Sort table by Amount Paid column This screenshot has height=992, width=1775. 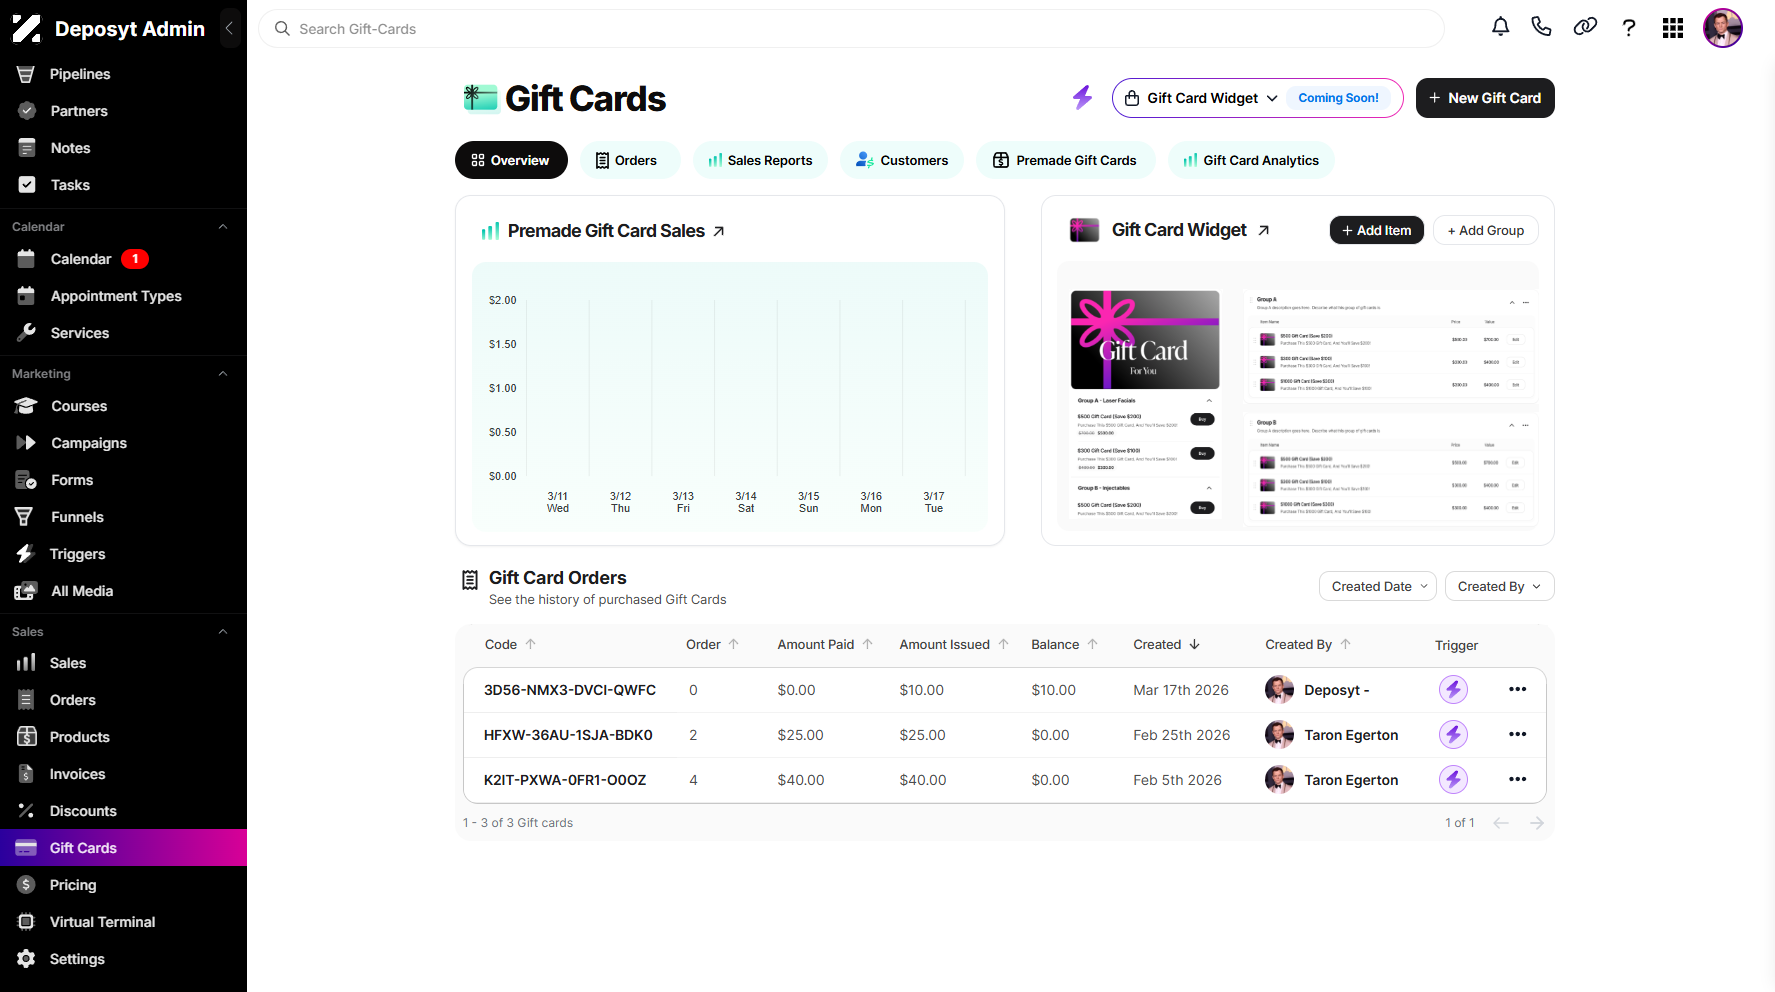click(825, 645)
